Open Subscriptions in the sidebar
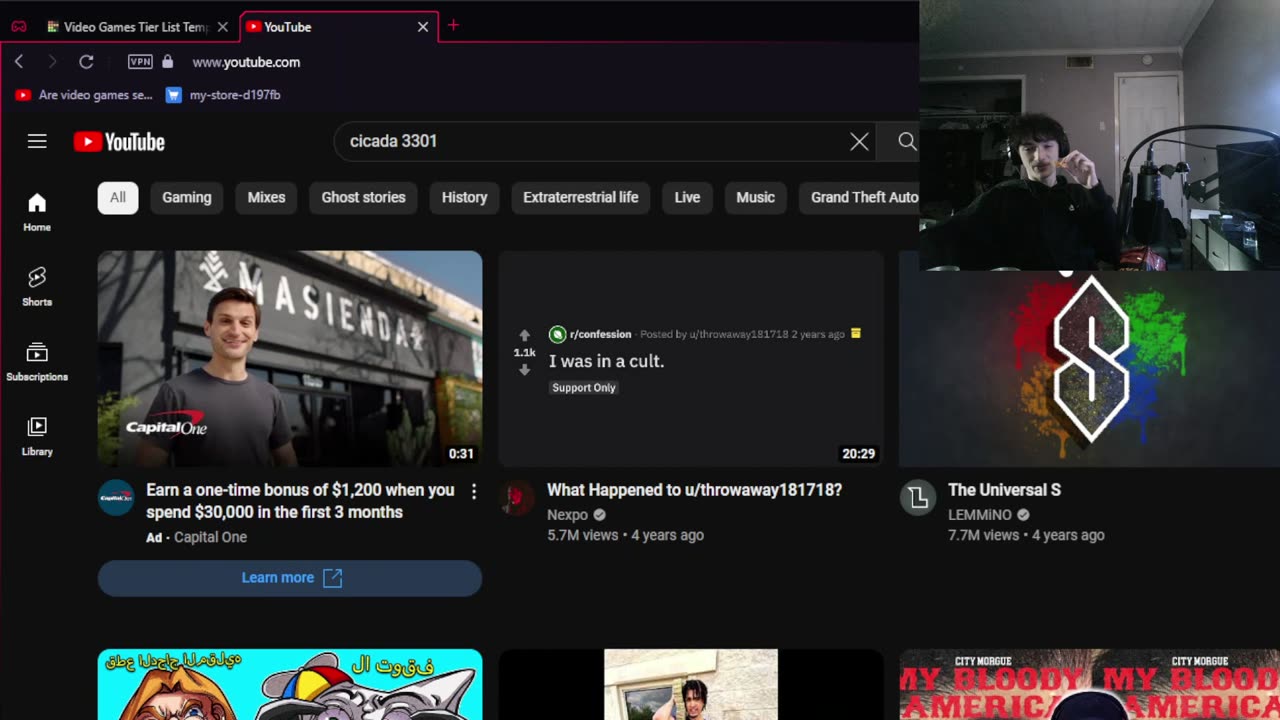This screenshot has height=720, width=1280. (37, 362)
